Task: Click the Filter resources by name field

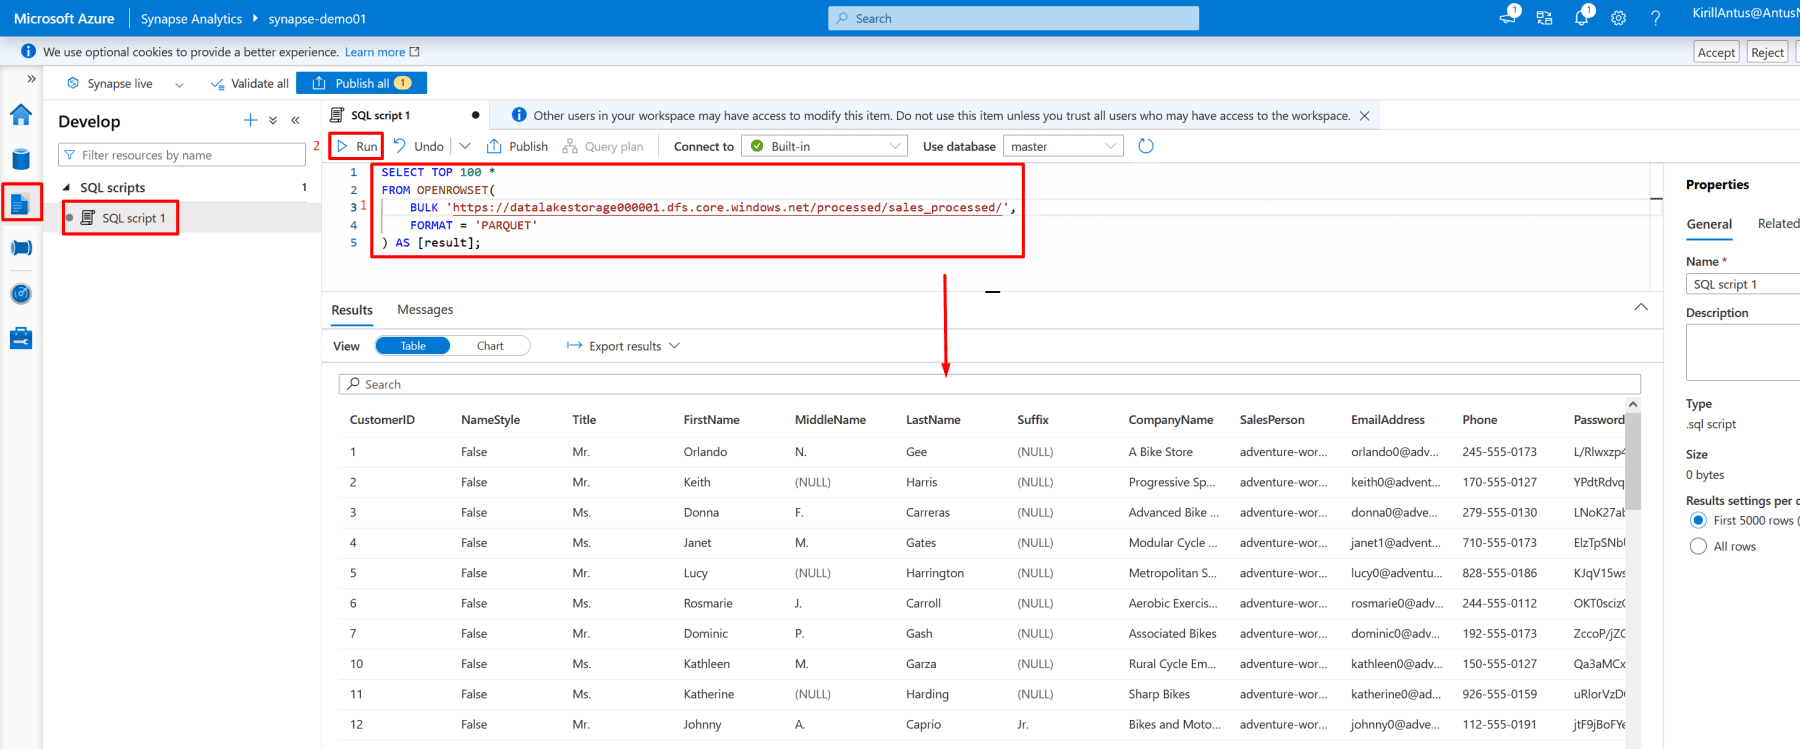Action: click(182, 155)
